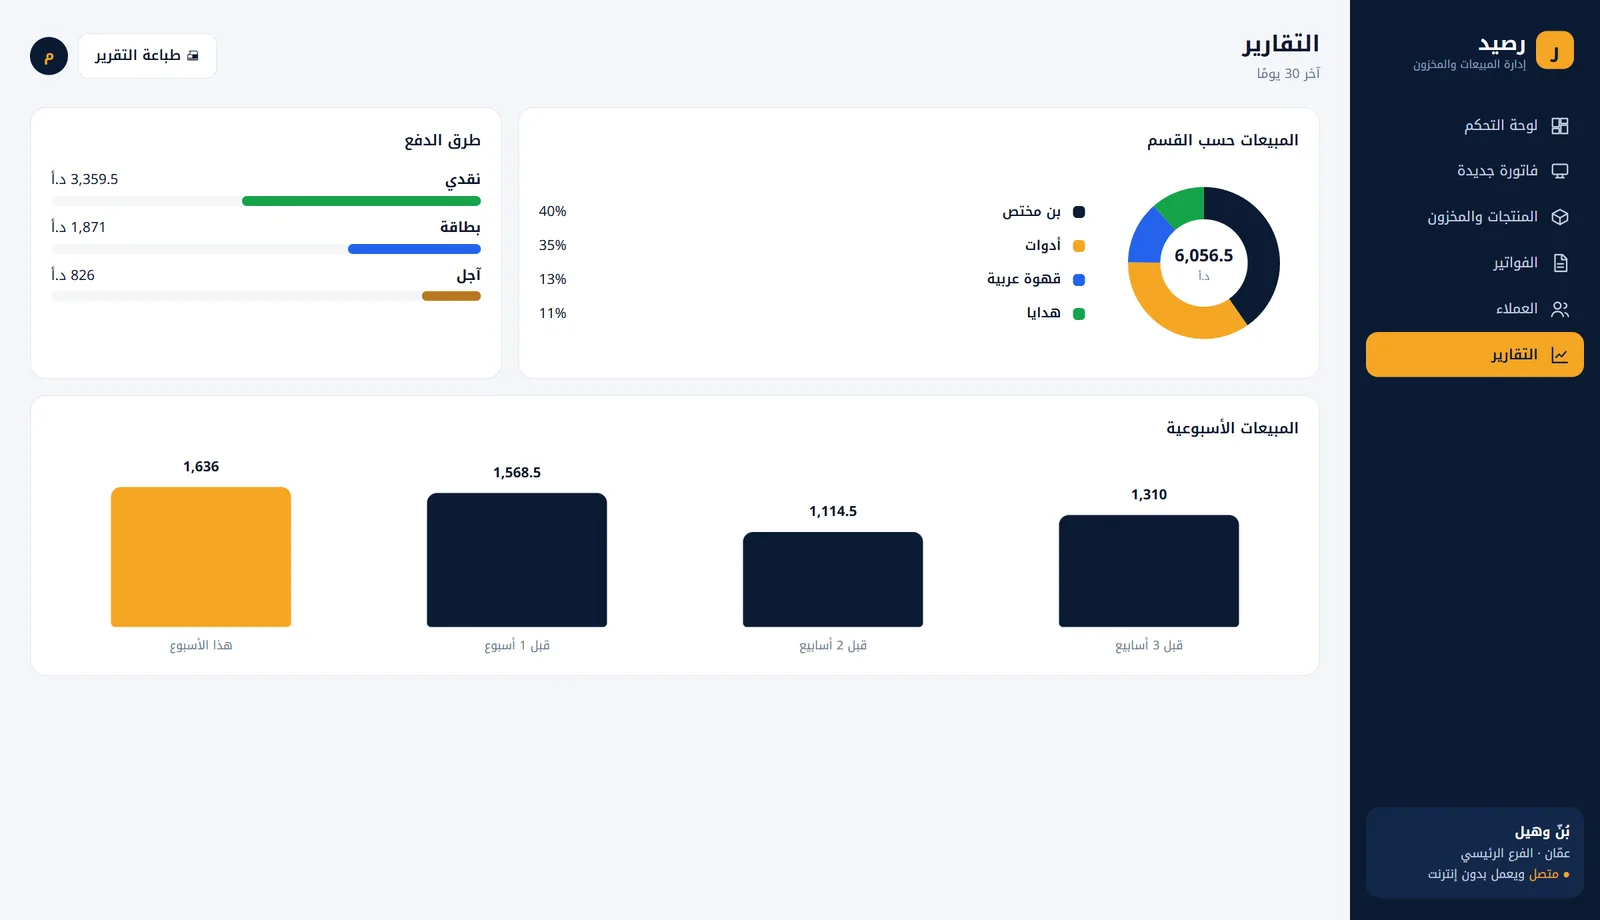Open the user avatar م
This screenshot has width=1600, height=920.
point(49,56)
